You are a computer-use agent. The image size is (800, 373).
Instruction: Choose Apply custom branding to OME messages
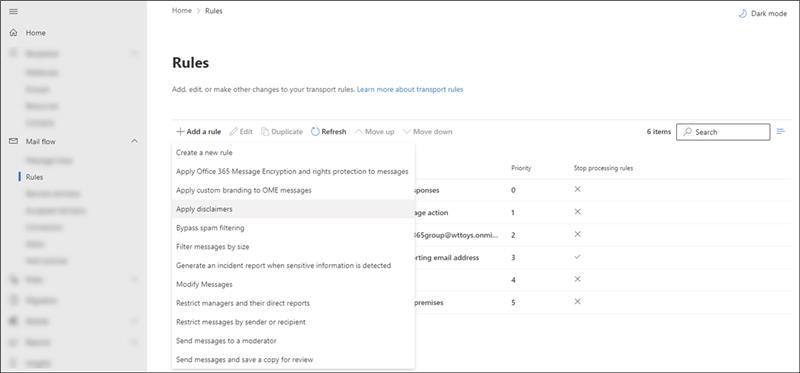pyautogui.click(x=293, y=190)
